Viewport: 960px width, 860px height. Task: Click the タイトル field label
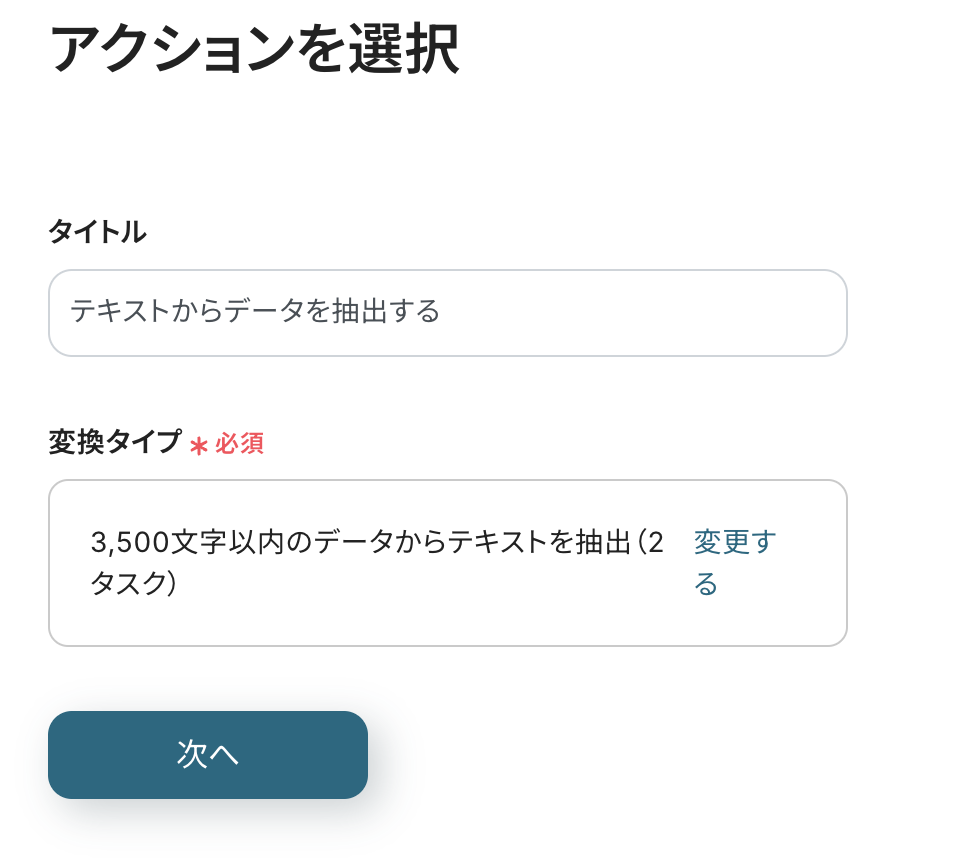click(x=97, y=233)
